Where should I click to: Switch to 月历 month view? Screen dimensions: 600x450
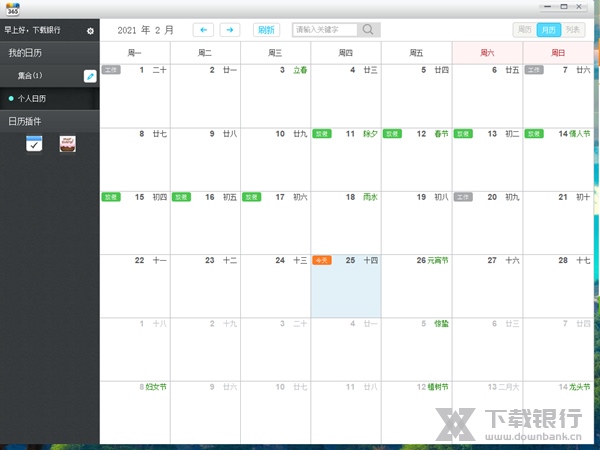click(x=550, y=30)
